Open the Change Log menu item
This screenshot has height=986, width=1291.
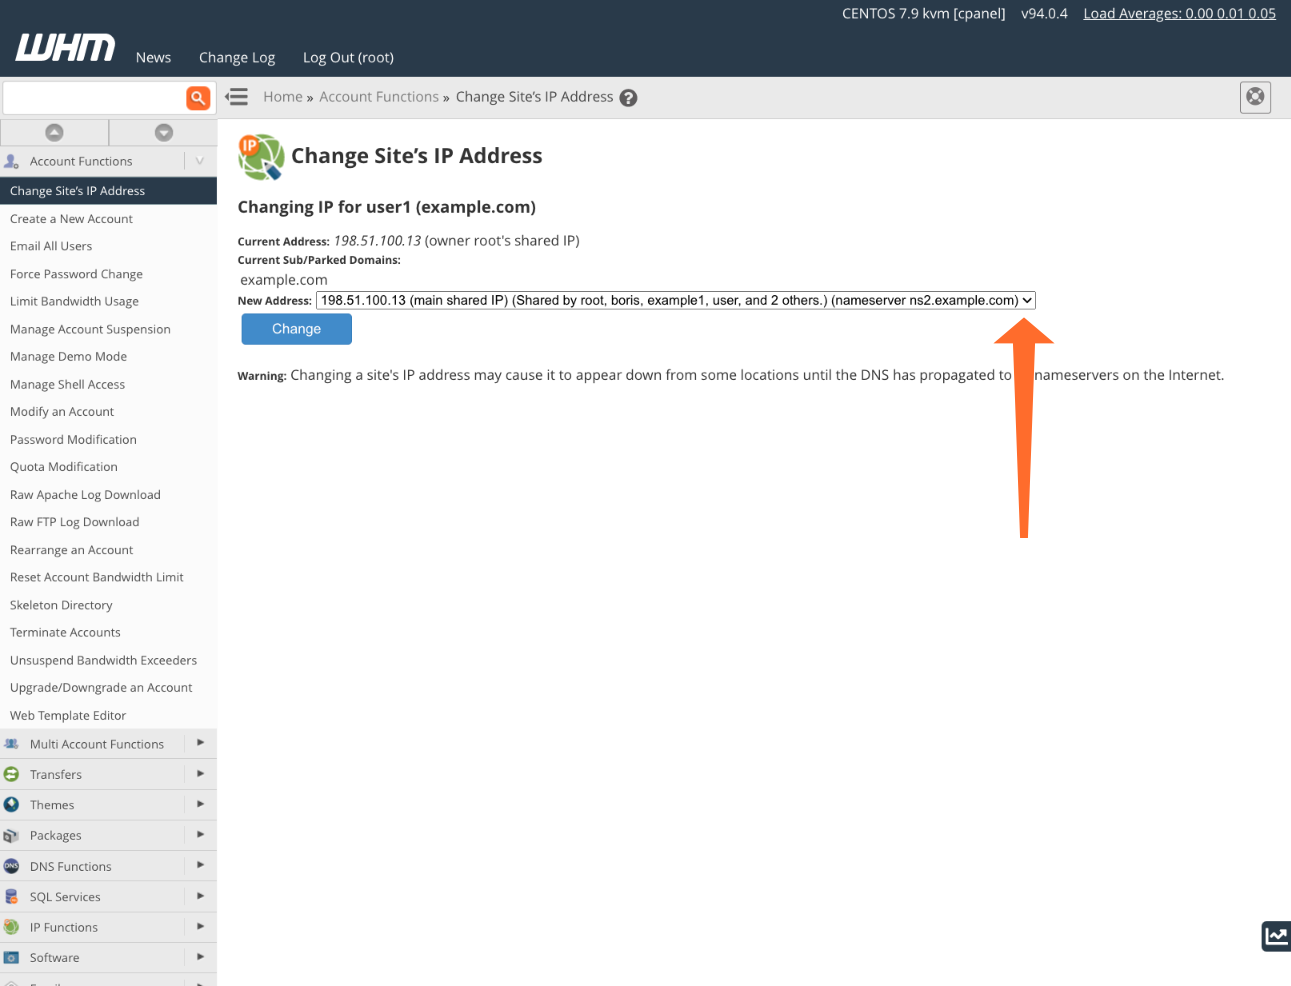point(237,58)
